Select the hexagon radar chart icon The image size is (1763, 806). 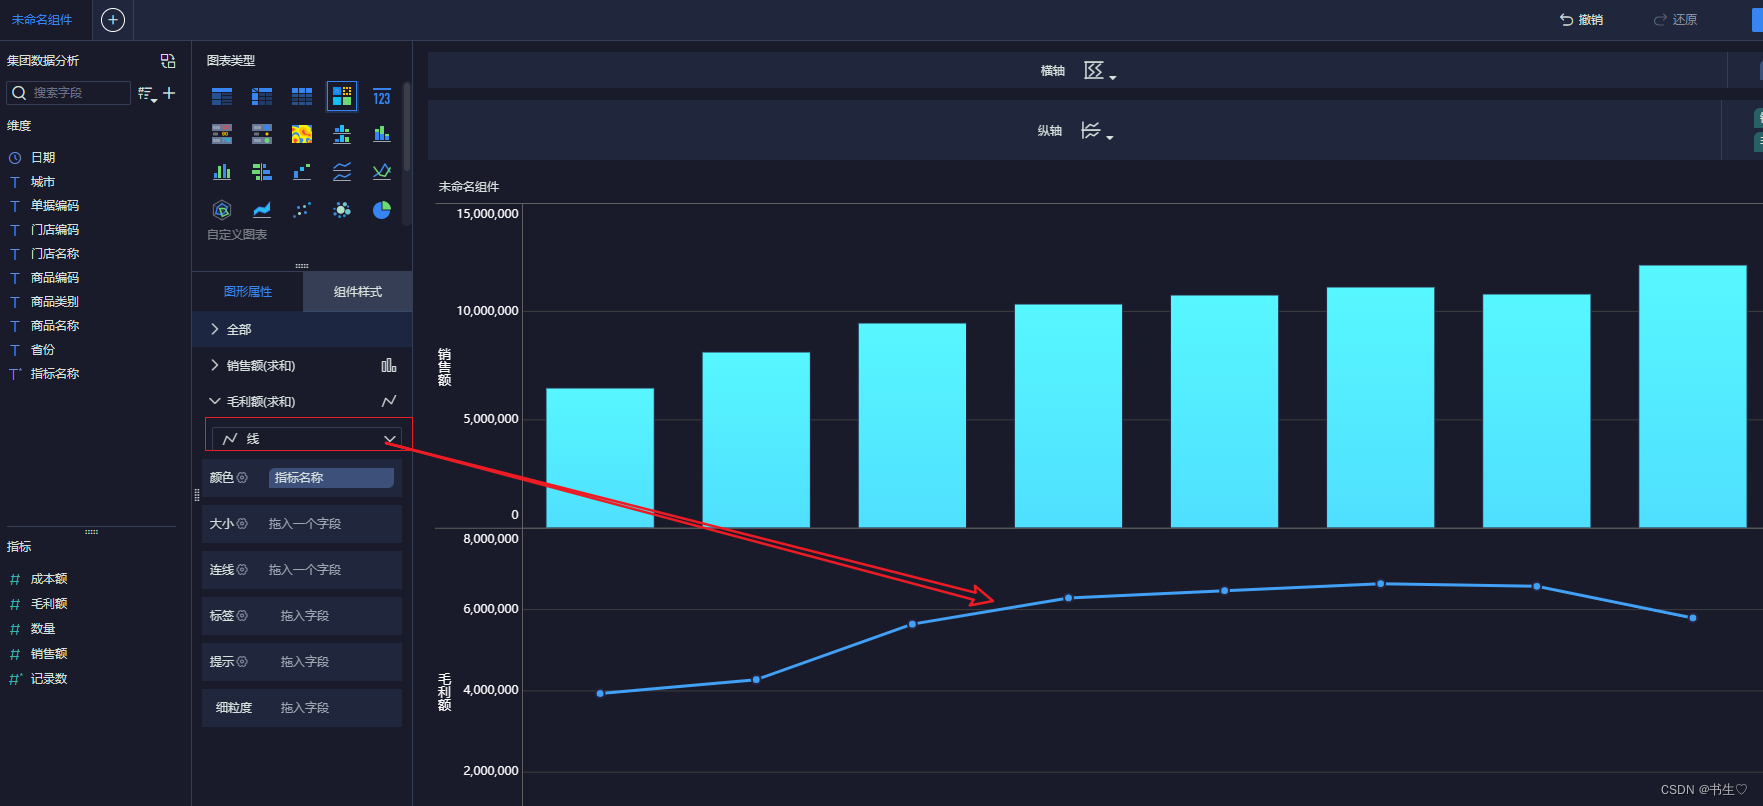(222, 210)
